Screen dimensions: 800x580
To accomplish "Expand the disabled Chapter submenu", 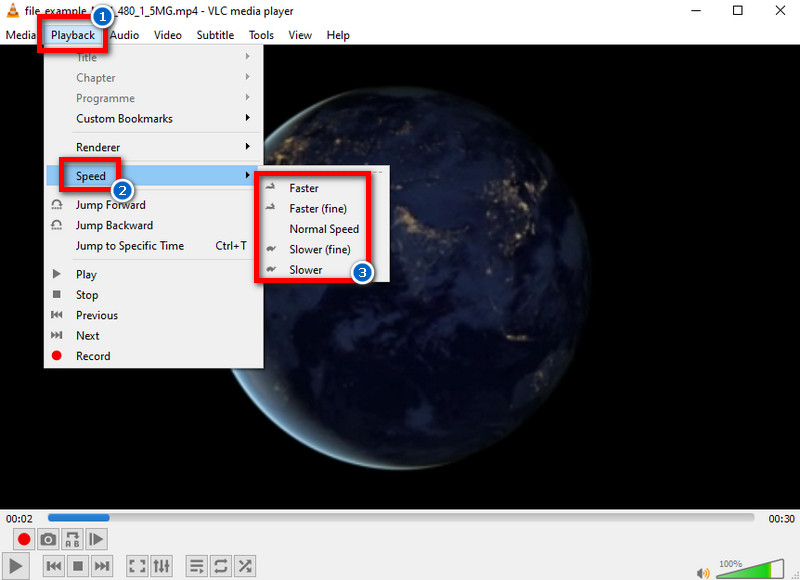I will coord(154,78).
